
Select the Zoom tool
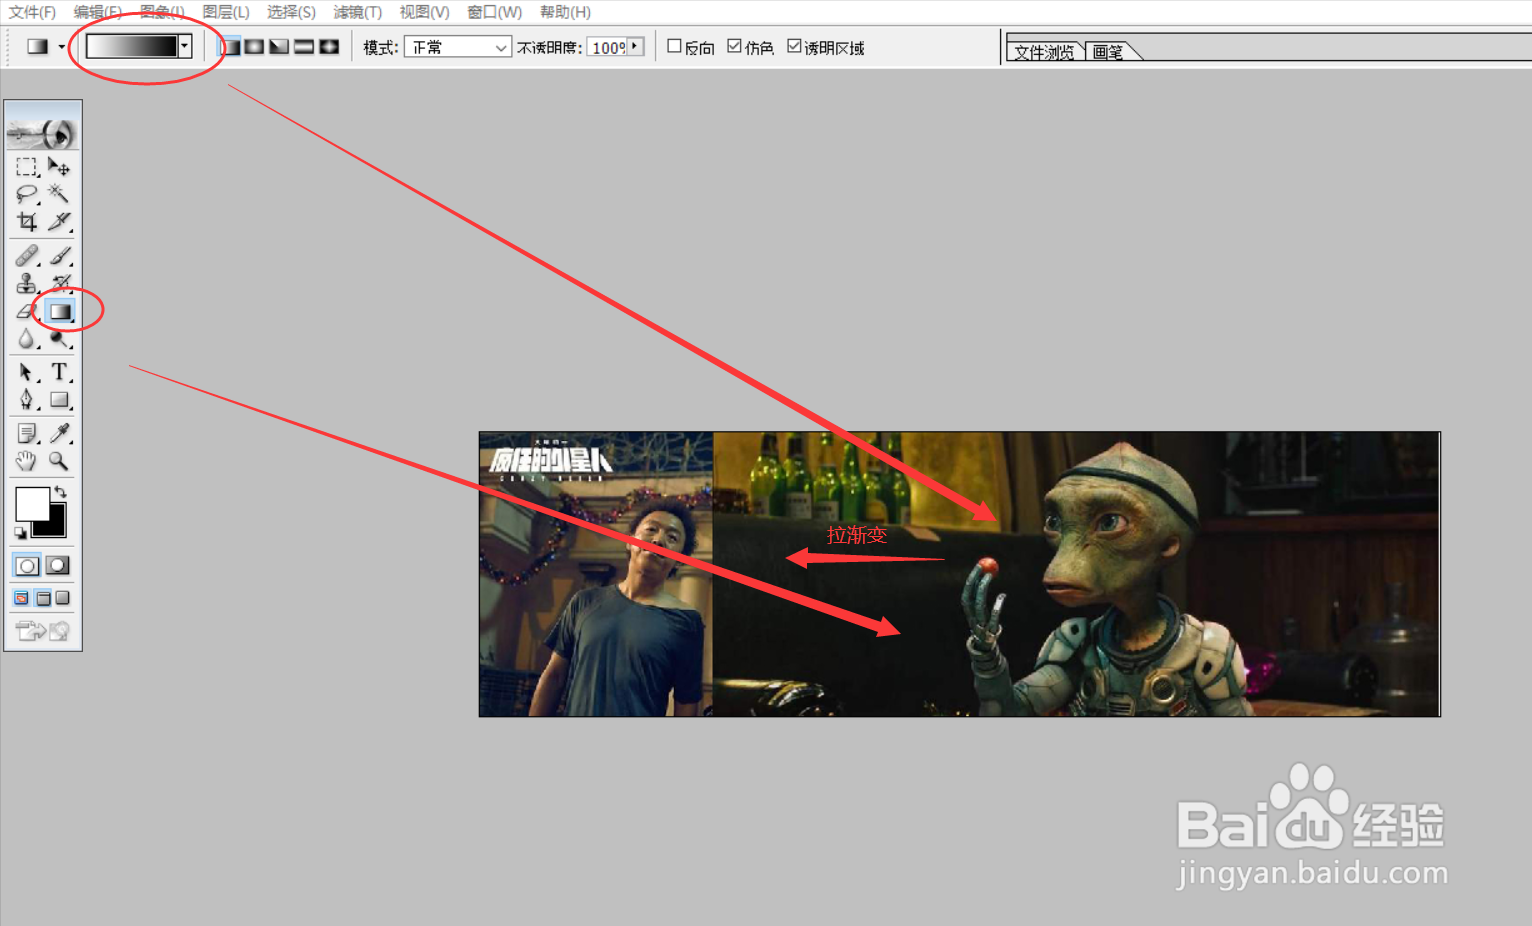tap(59, 461)
